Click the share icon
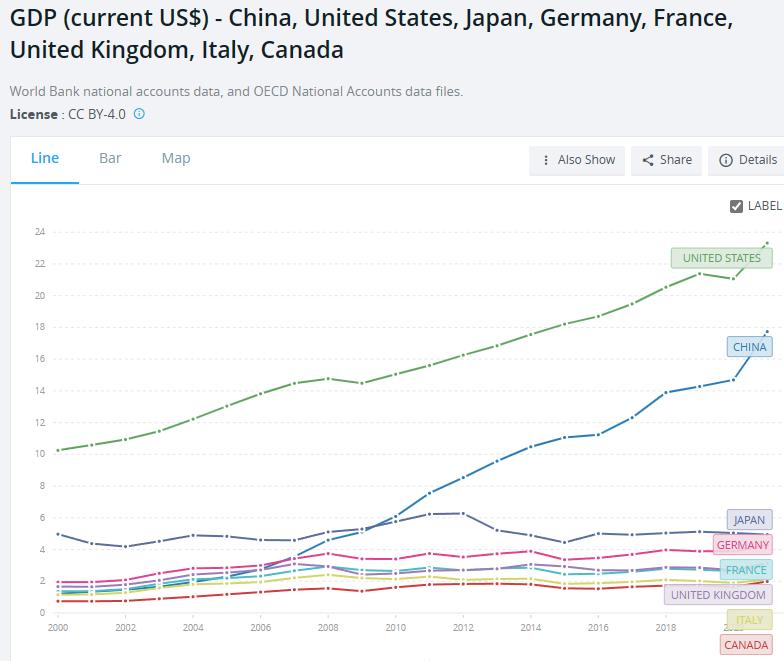 pos(648,160)
